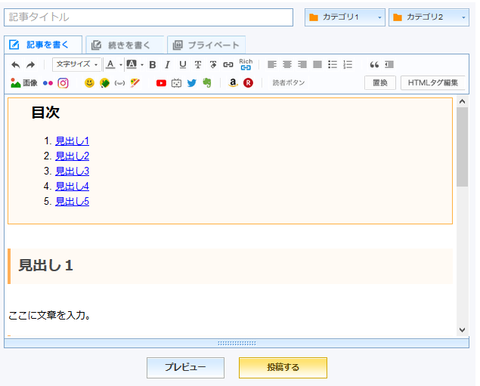Screen dimensions: 480x386
Task: Follow the 見出し2 table-of-contents link
Action: click(x=72, y=156)
